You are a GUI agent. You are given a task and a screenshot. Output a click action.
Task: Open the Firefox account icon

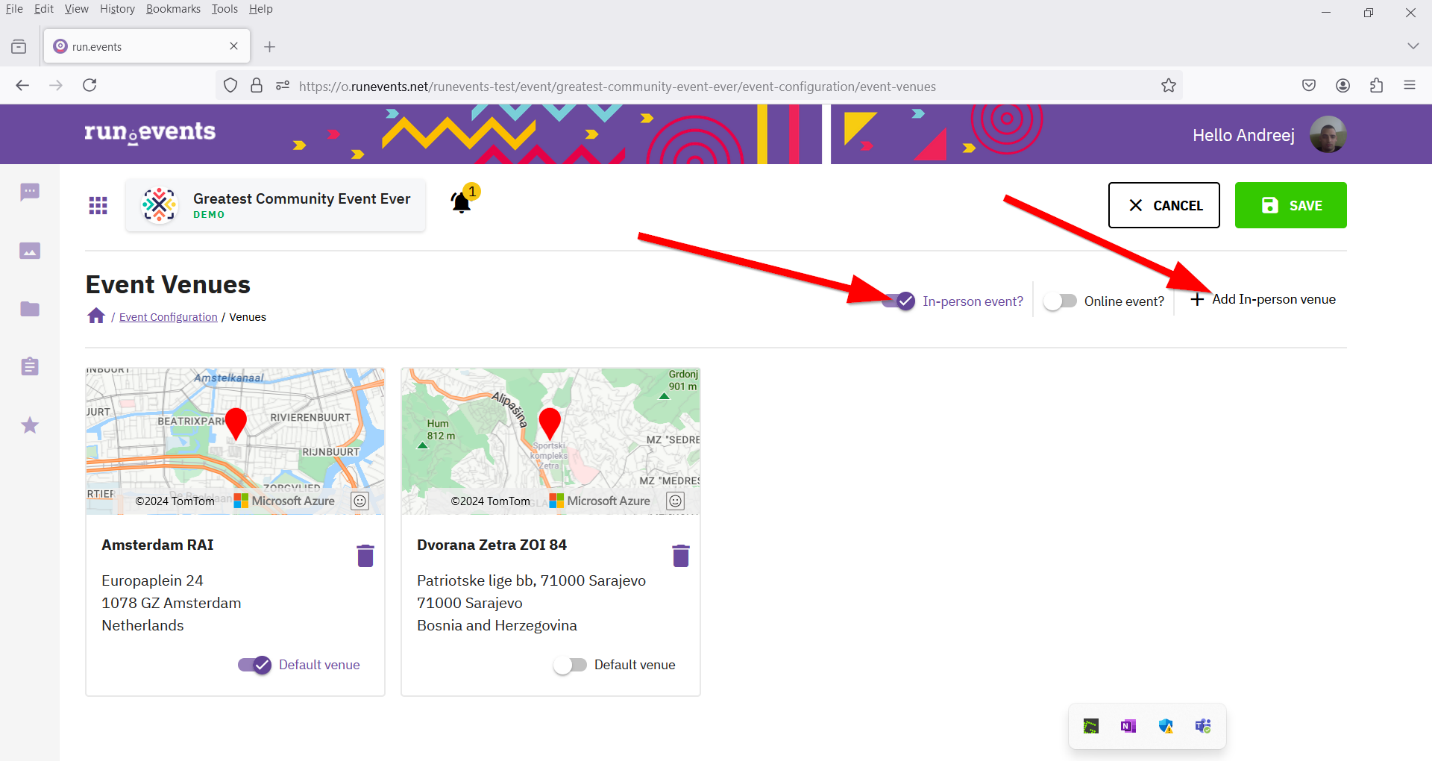(x=1343, y=86)
